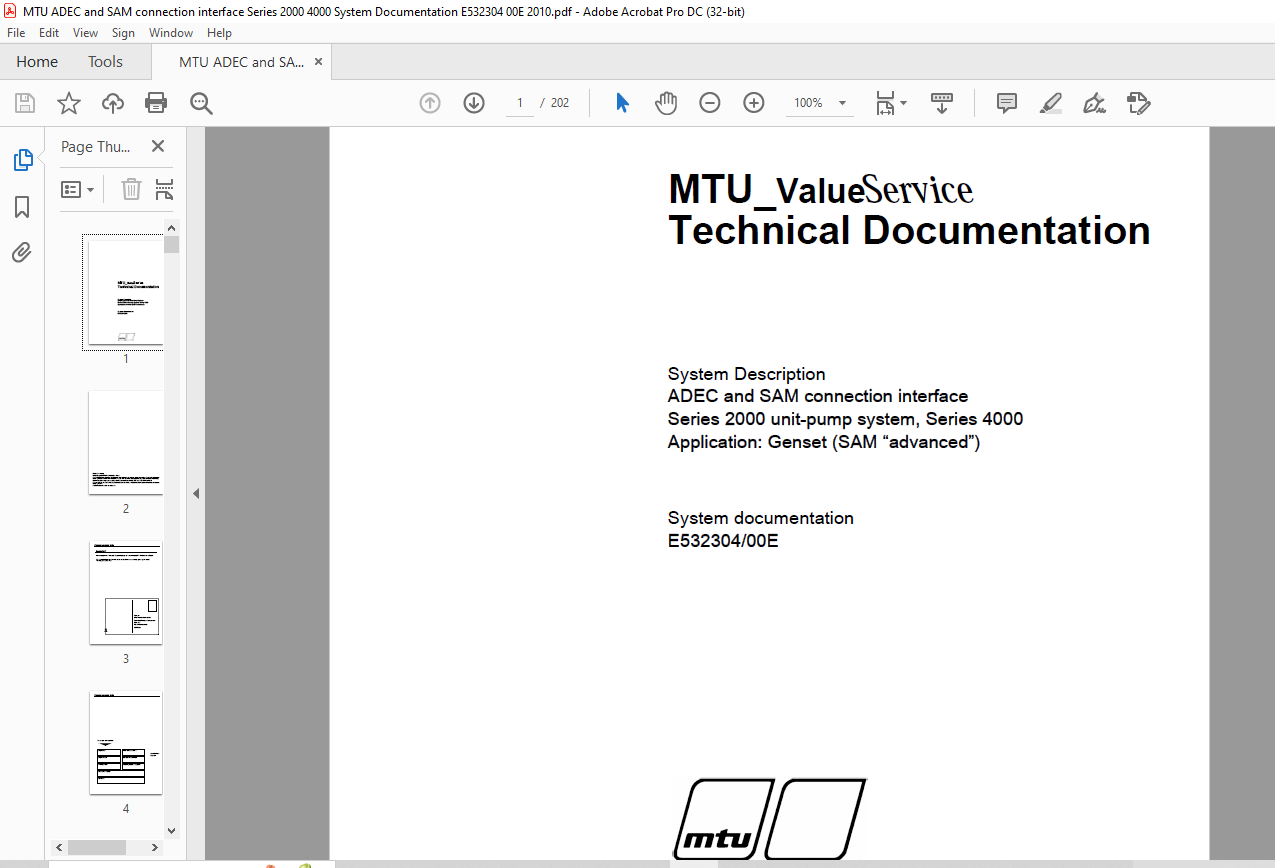
Task: Click the stamp and edit tool icon
Action: [x=1138, y=103]
